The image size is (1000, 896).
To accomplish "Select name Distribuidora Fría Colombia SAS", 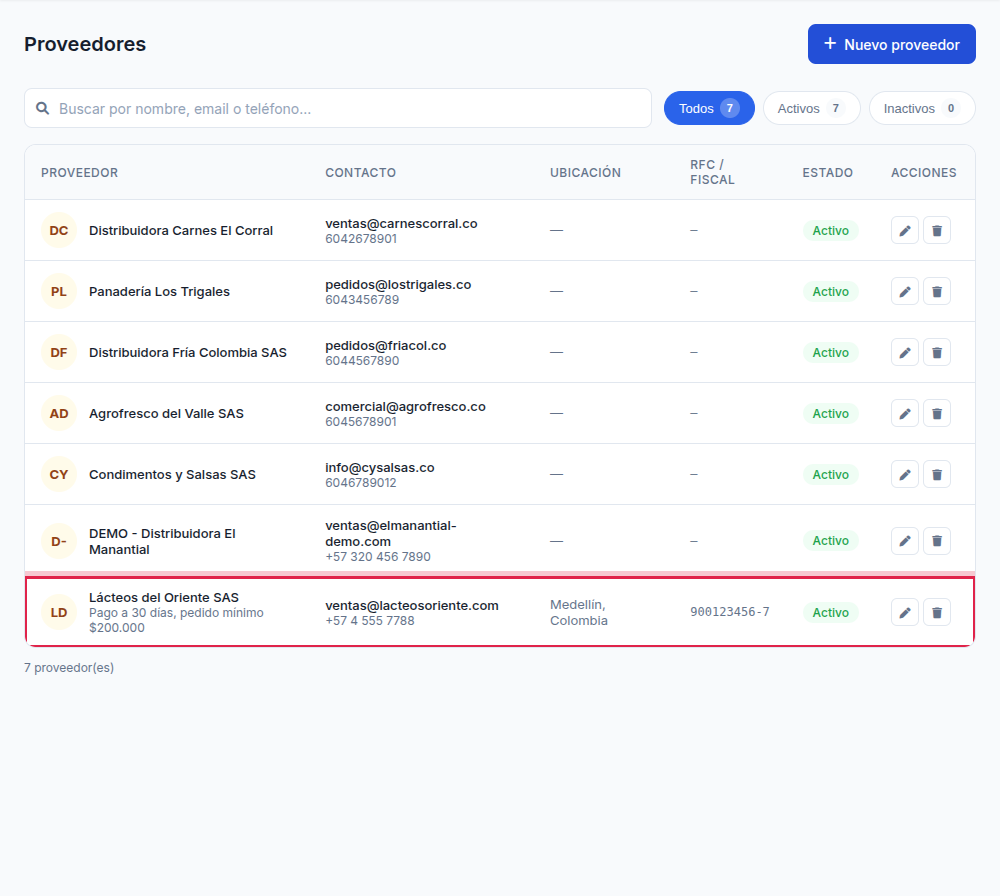I will [x=188, y=352].
